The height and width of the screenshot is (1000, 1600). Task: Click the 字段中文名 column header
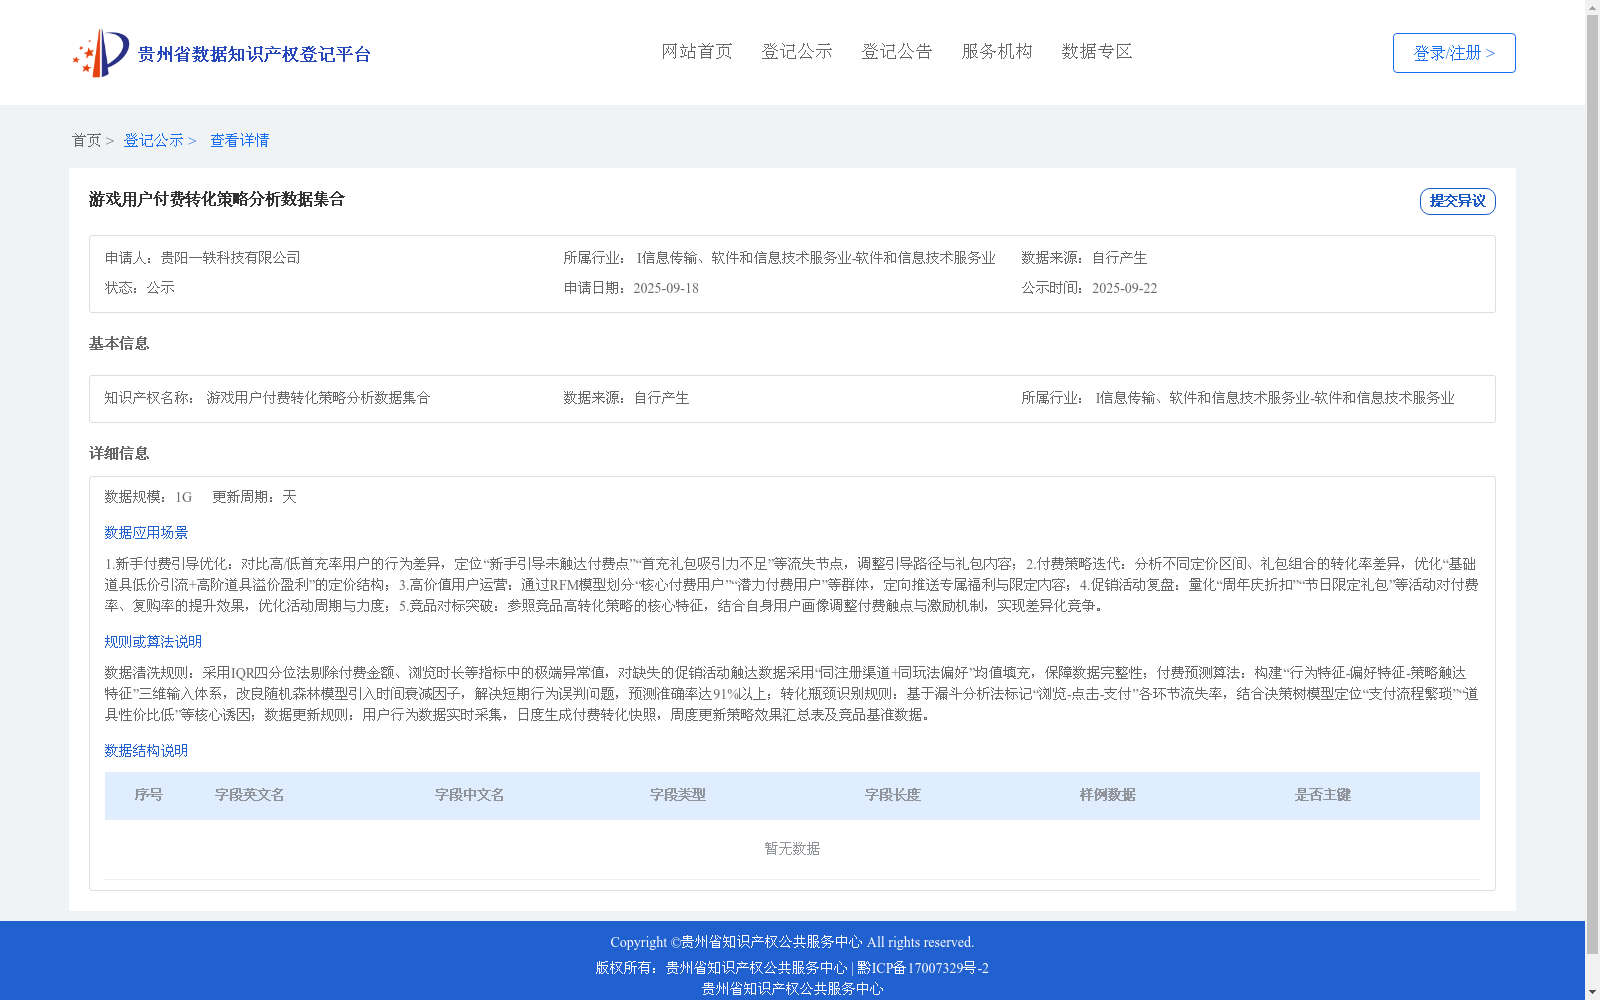click(x=470, y=795)
